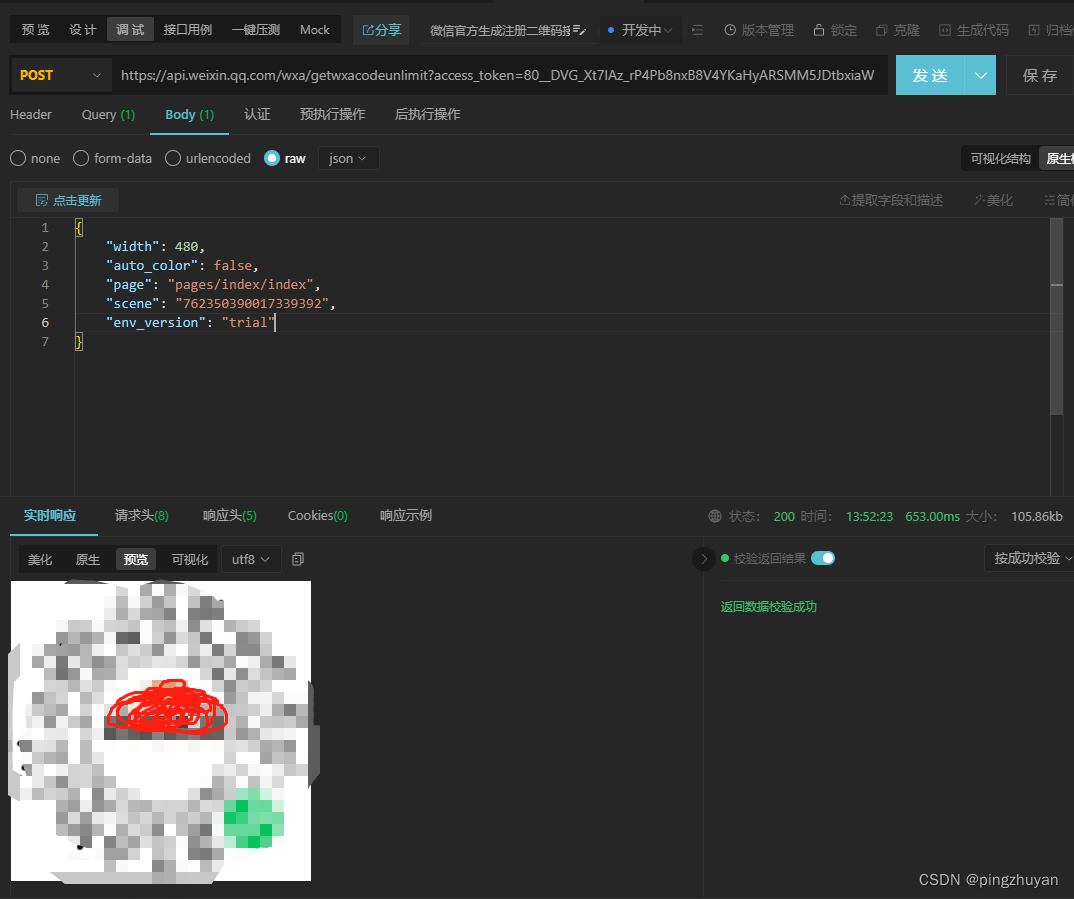Click the extract fields 提取字段和描述 icon
The height and width of the screenshot is (899, 1074).
coord(845,200)
